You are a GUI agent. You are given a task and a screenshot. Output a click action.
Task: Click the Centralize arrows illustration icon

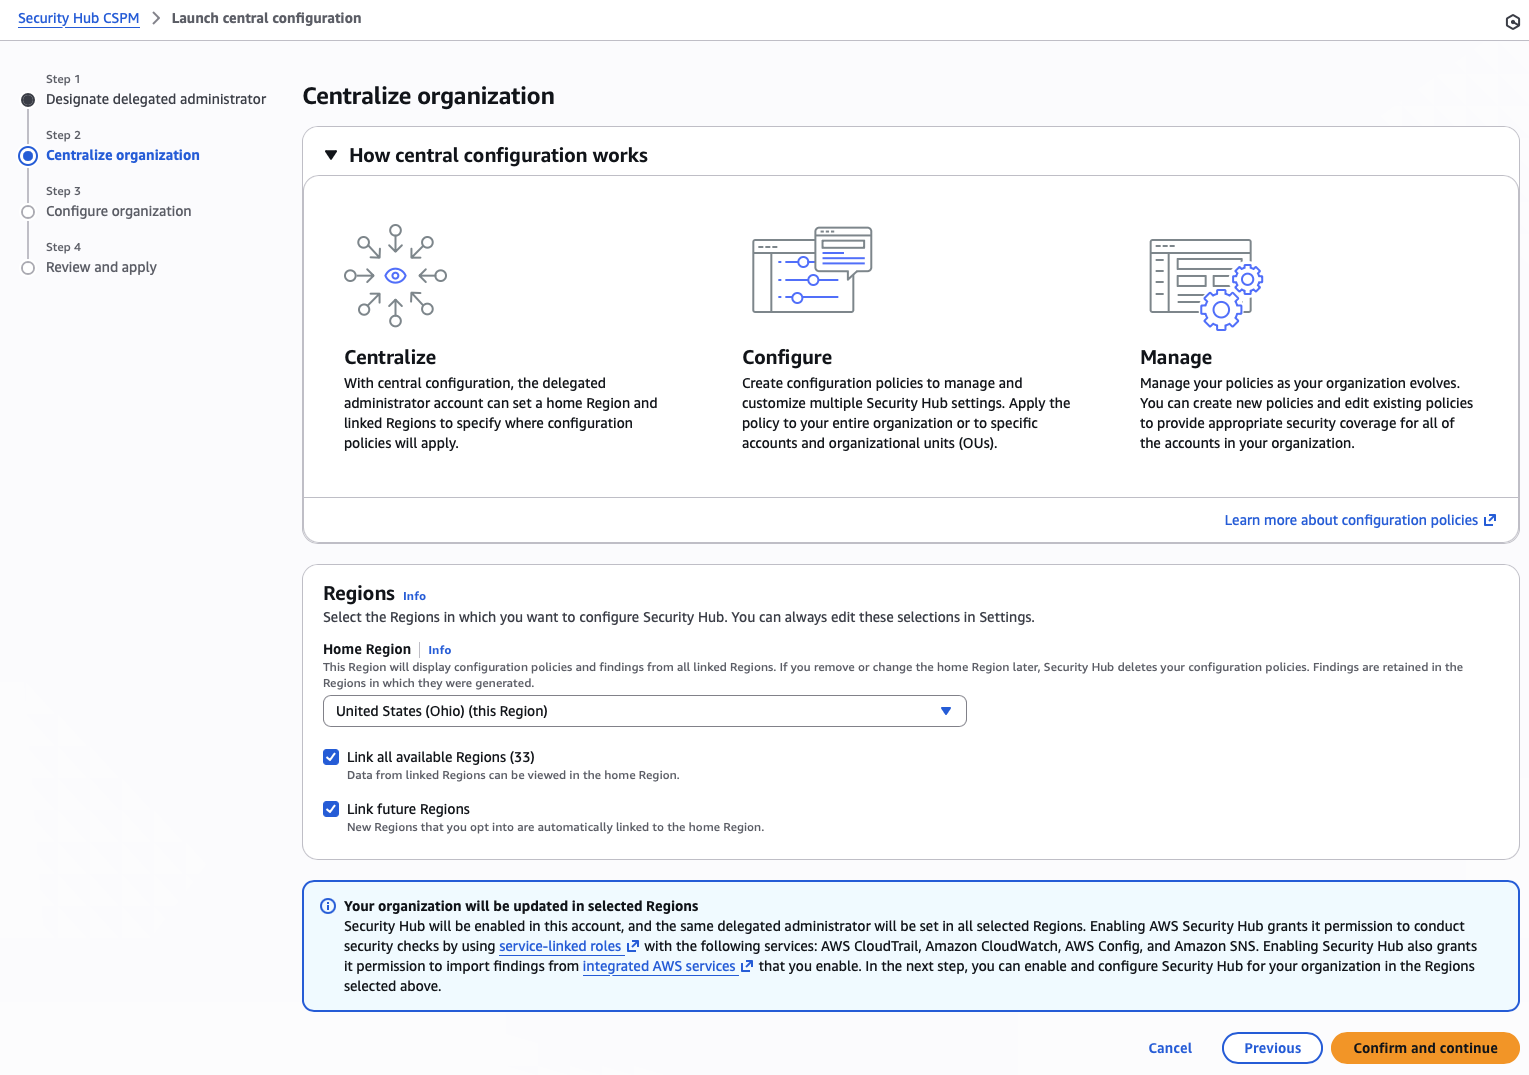[395, 276]
